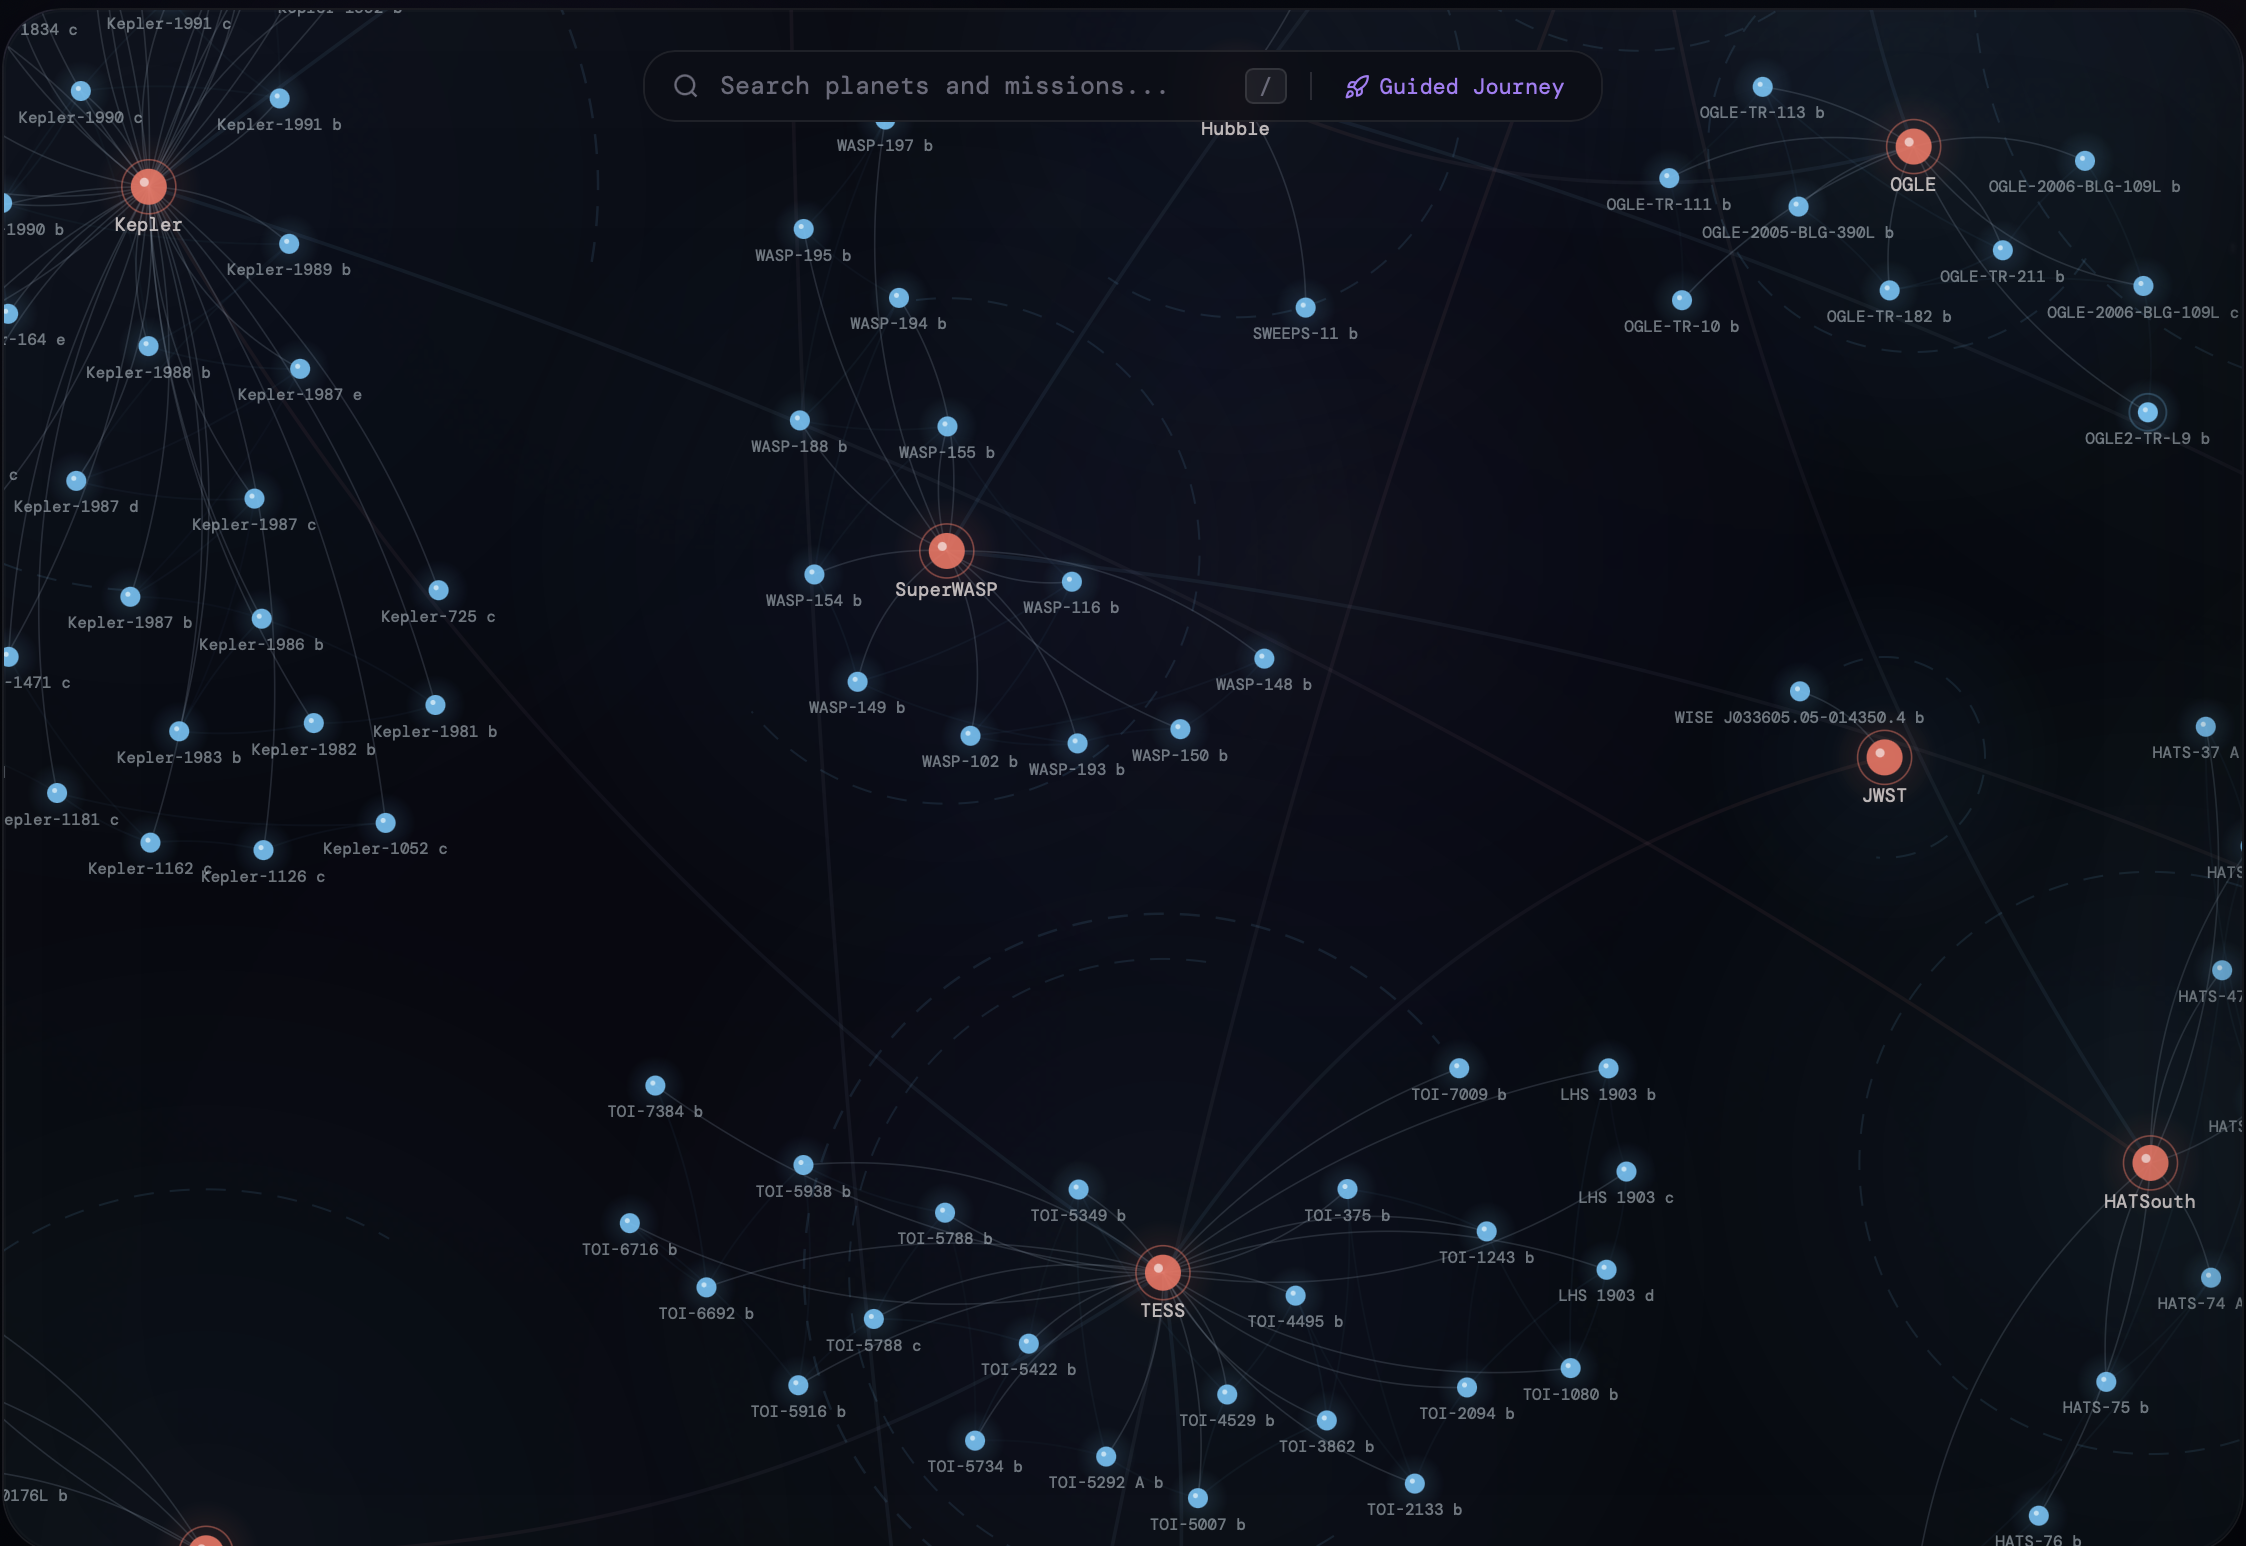Select planet node SWEEPS-11 b

pos(1305,307)
